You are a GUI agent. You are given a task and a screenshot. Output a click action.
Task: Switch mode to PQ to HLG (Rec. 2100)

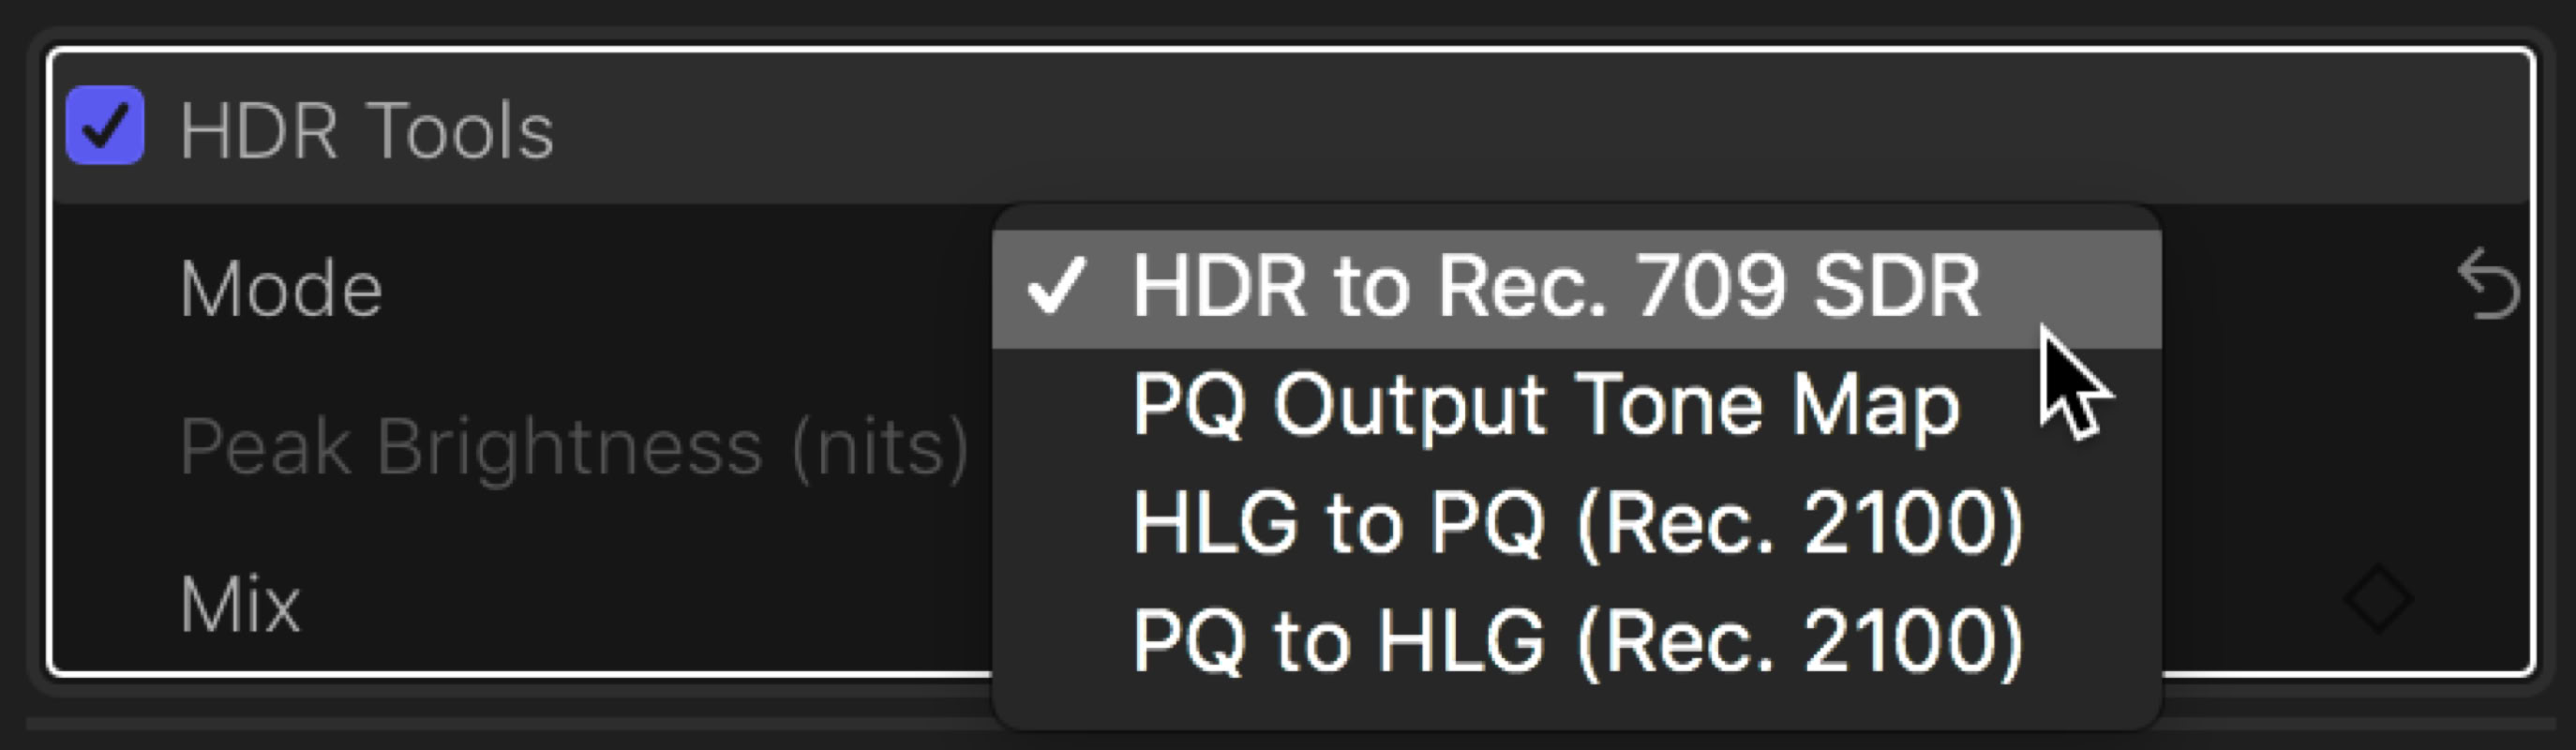coord(1577,640)
